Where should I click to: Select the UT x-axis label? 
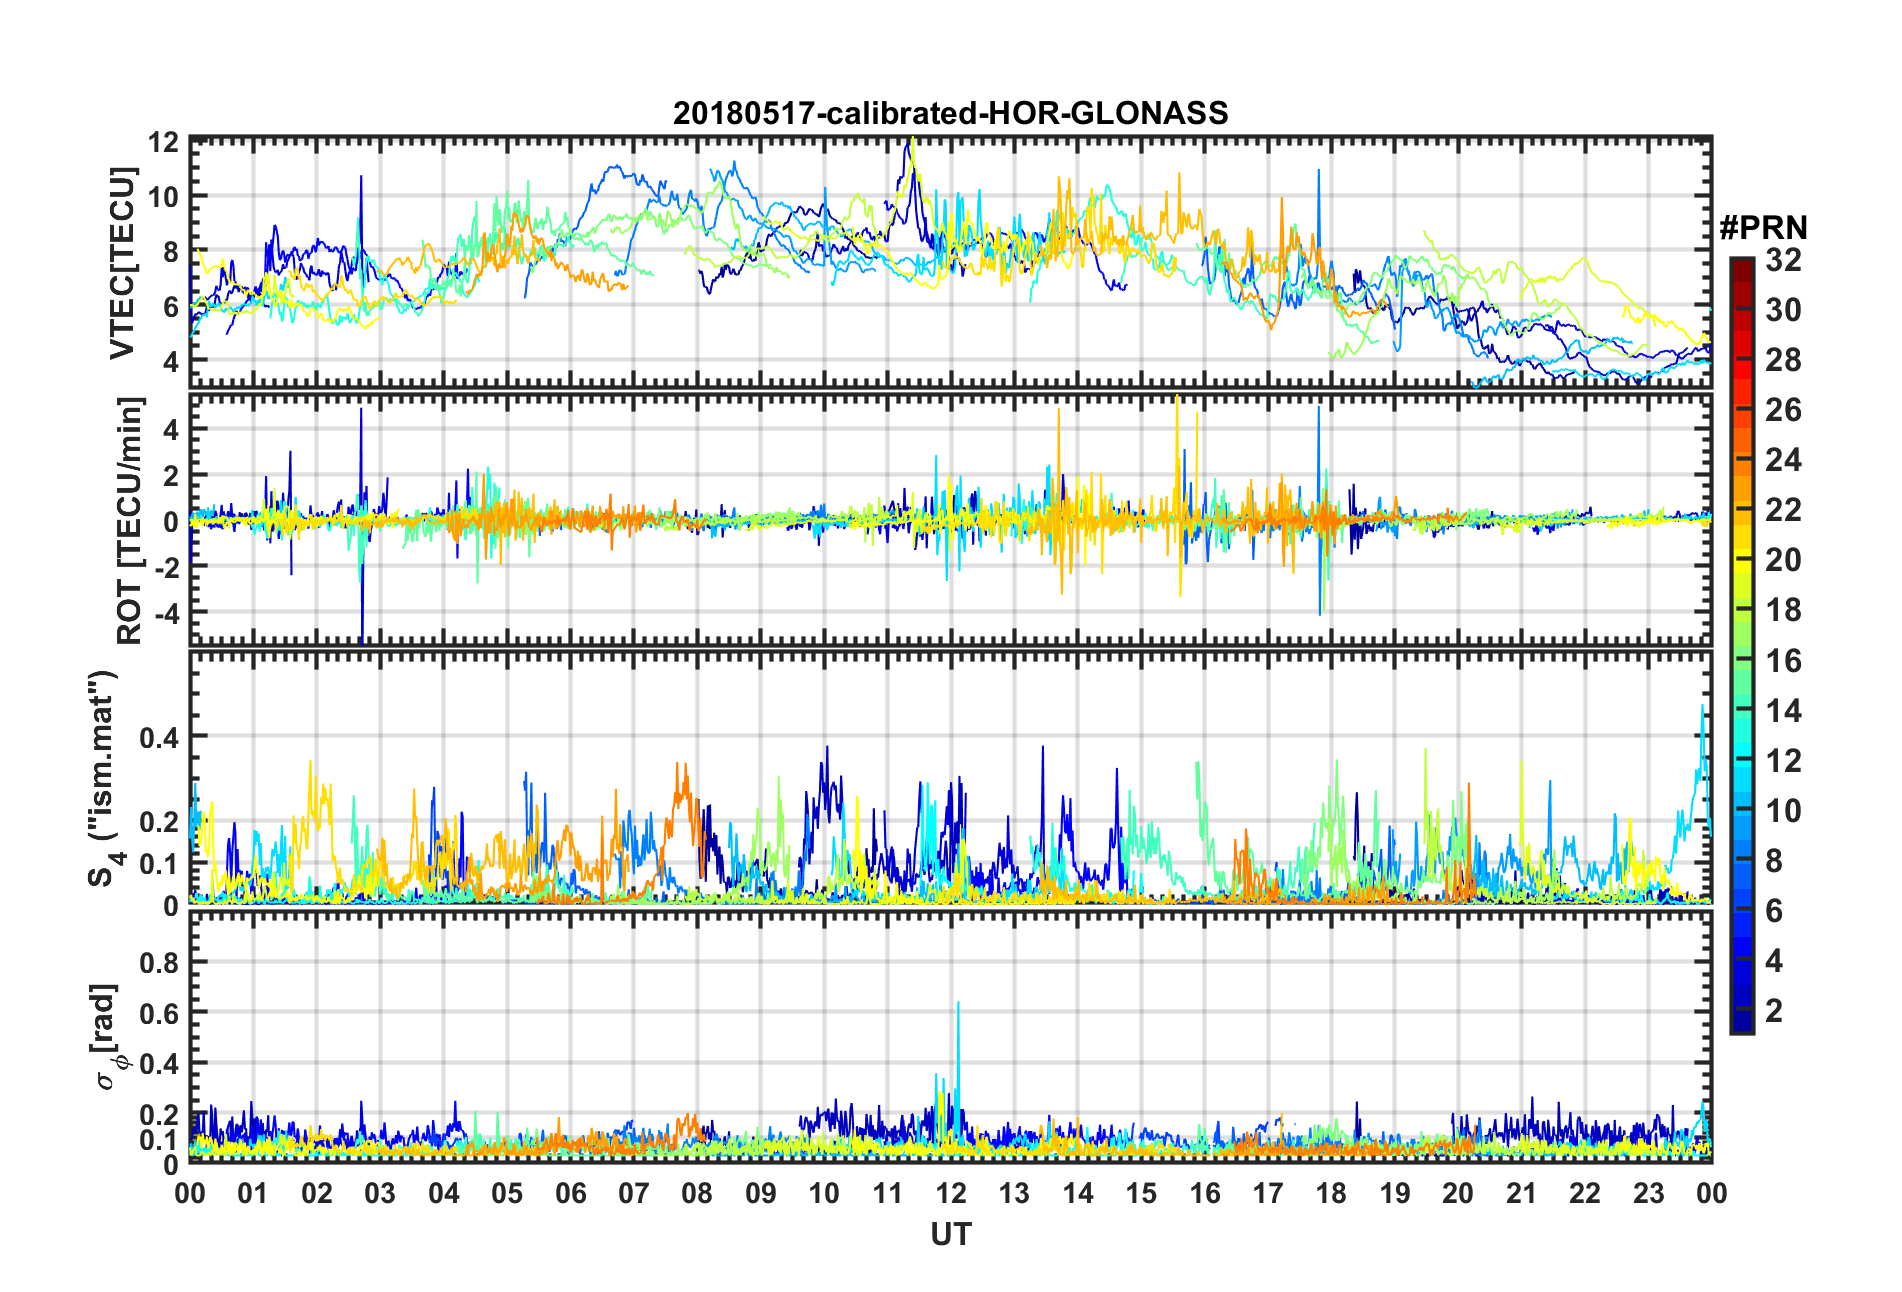pyautogui.click(x=950, y=1235)
